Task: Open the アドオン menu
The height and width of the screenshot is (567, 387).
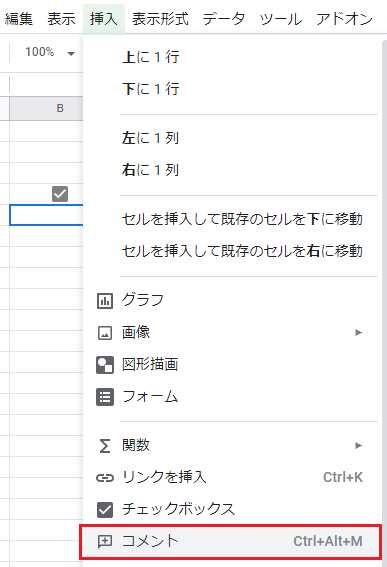Action: [344, 18]
